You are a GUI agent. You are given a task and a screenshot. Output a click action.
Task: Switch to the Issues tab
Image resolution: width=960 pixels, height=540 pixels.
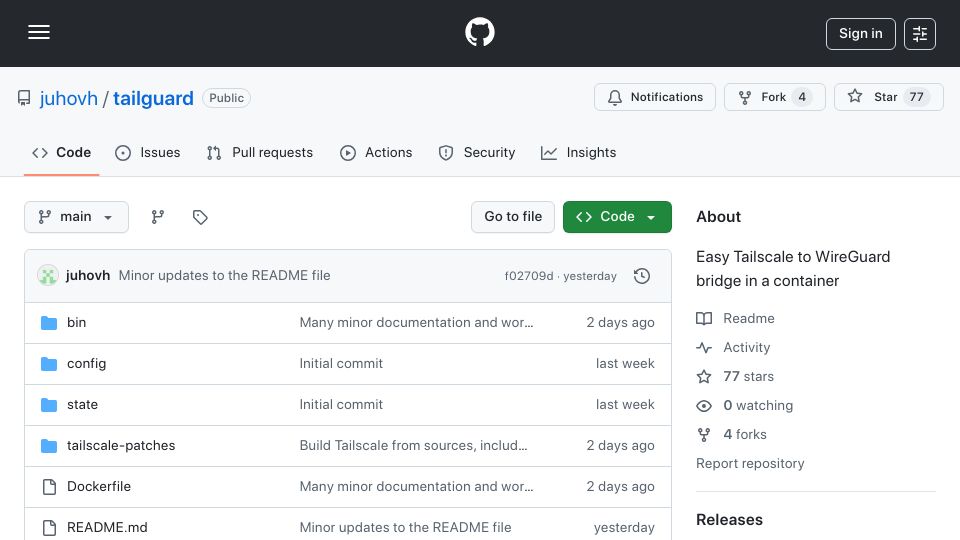(x=148, y=152)
